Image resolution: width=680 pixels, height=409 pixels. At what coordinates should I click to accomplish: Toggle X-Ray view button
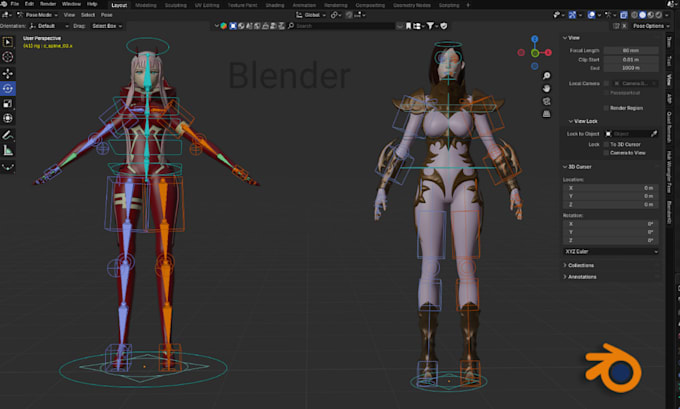click(x=624, y=15)
